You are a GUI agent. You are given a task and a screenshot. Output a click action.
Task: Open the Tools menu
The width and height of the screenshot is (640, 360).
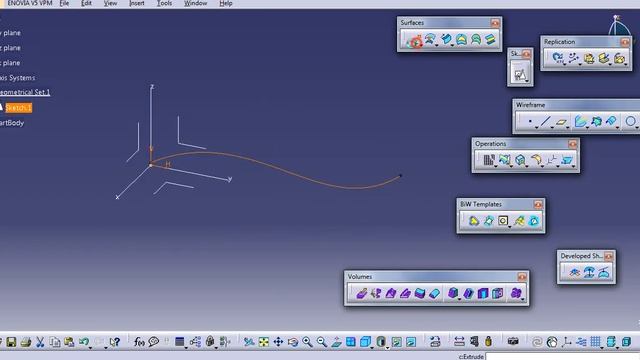164,3
